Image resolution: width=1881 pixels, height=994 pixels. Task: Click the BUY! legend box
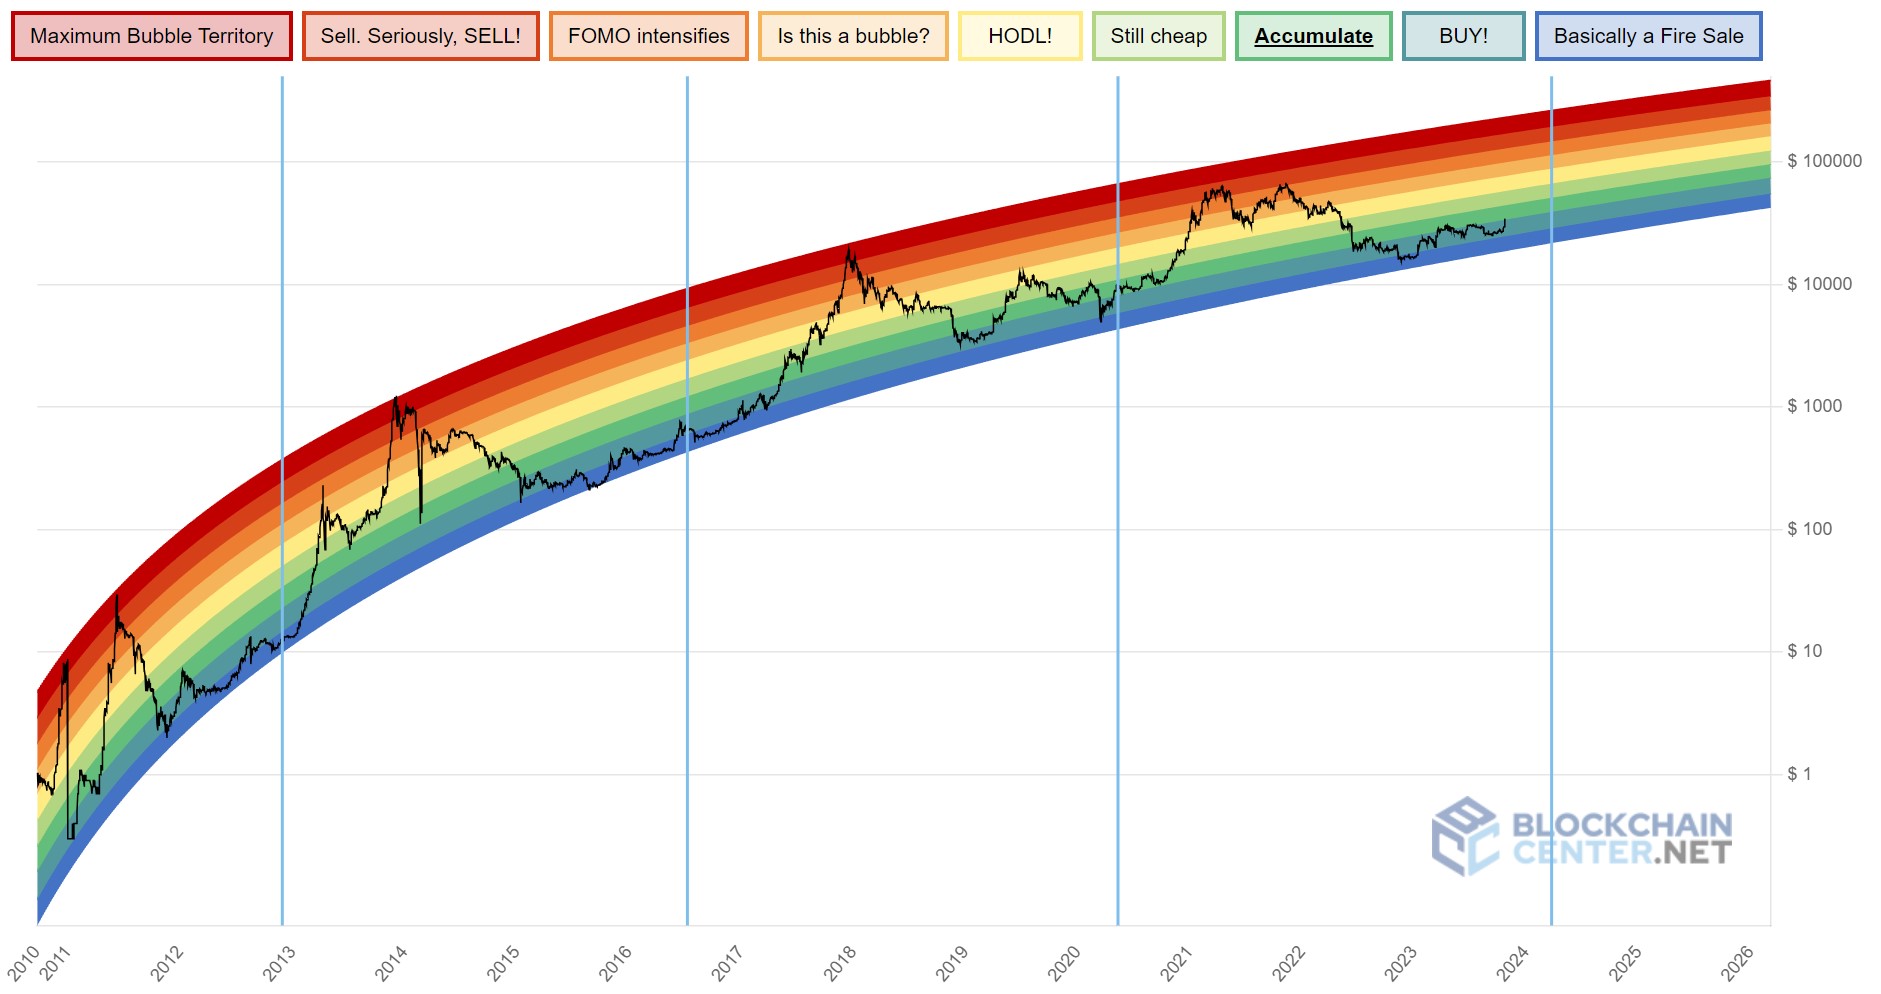1463,36
